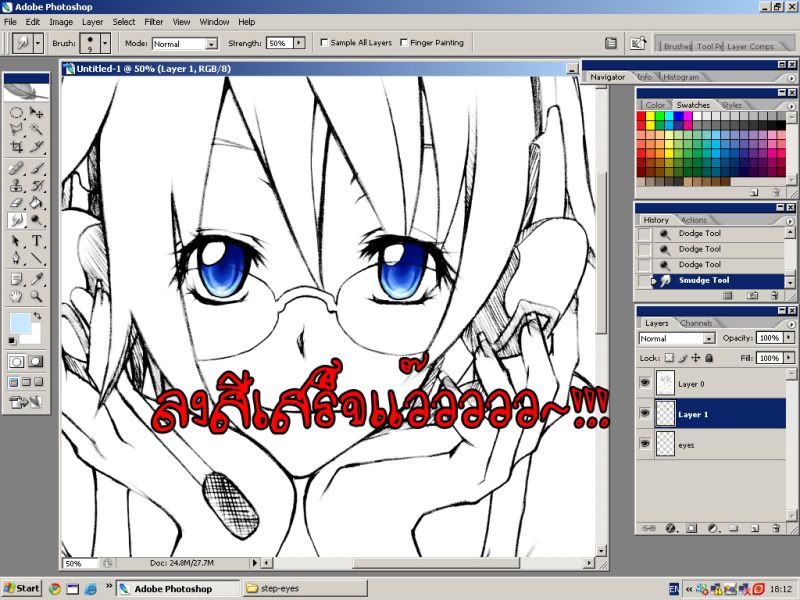The height and width of the screenshot is (600, 800).
Task: Open the layer Opacity slider arrow
Action: [x=789, y=338]
